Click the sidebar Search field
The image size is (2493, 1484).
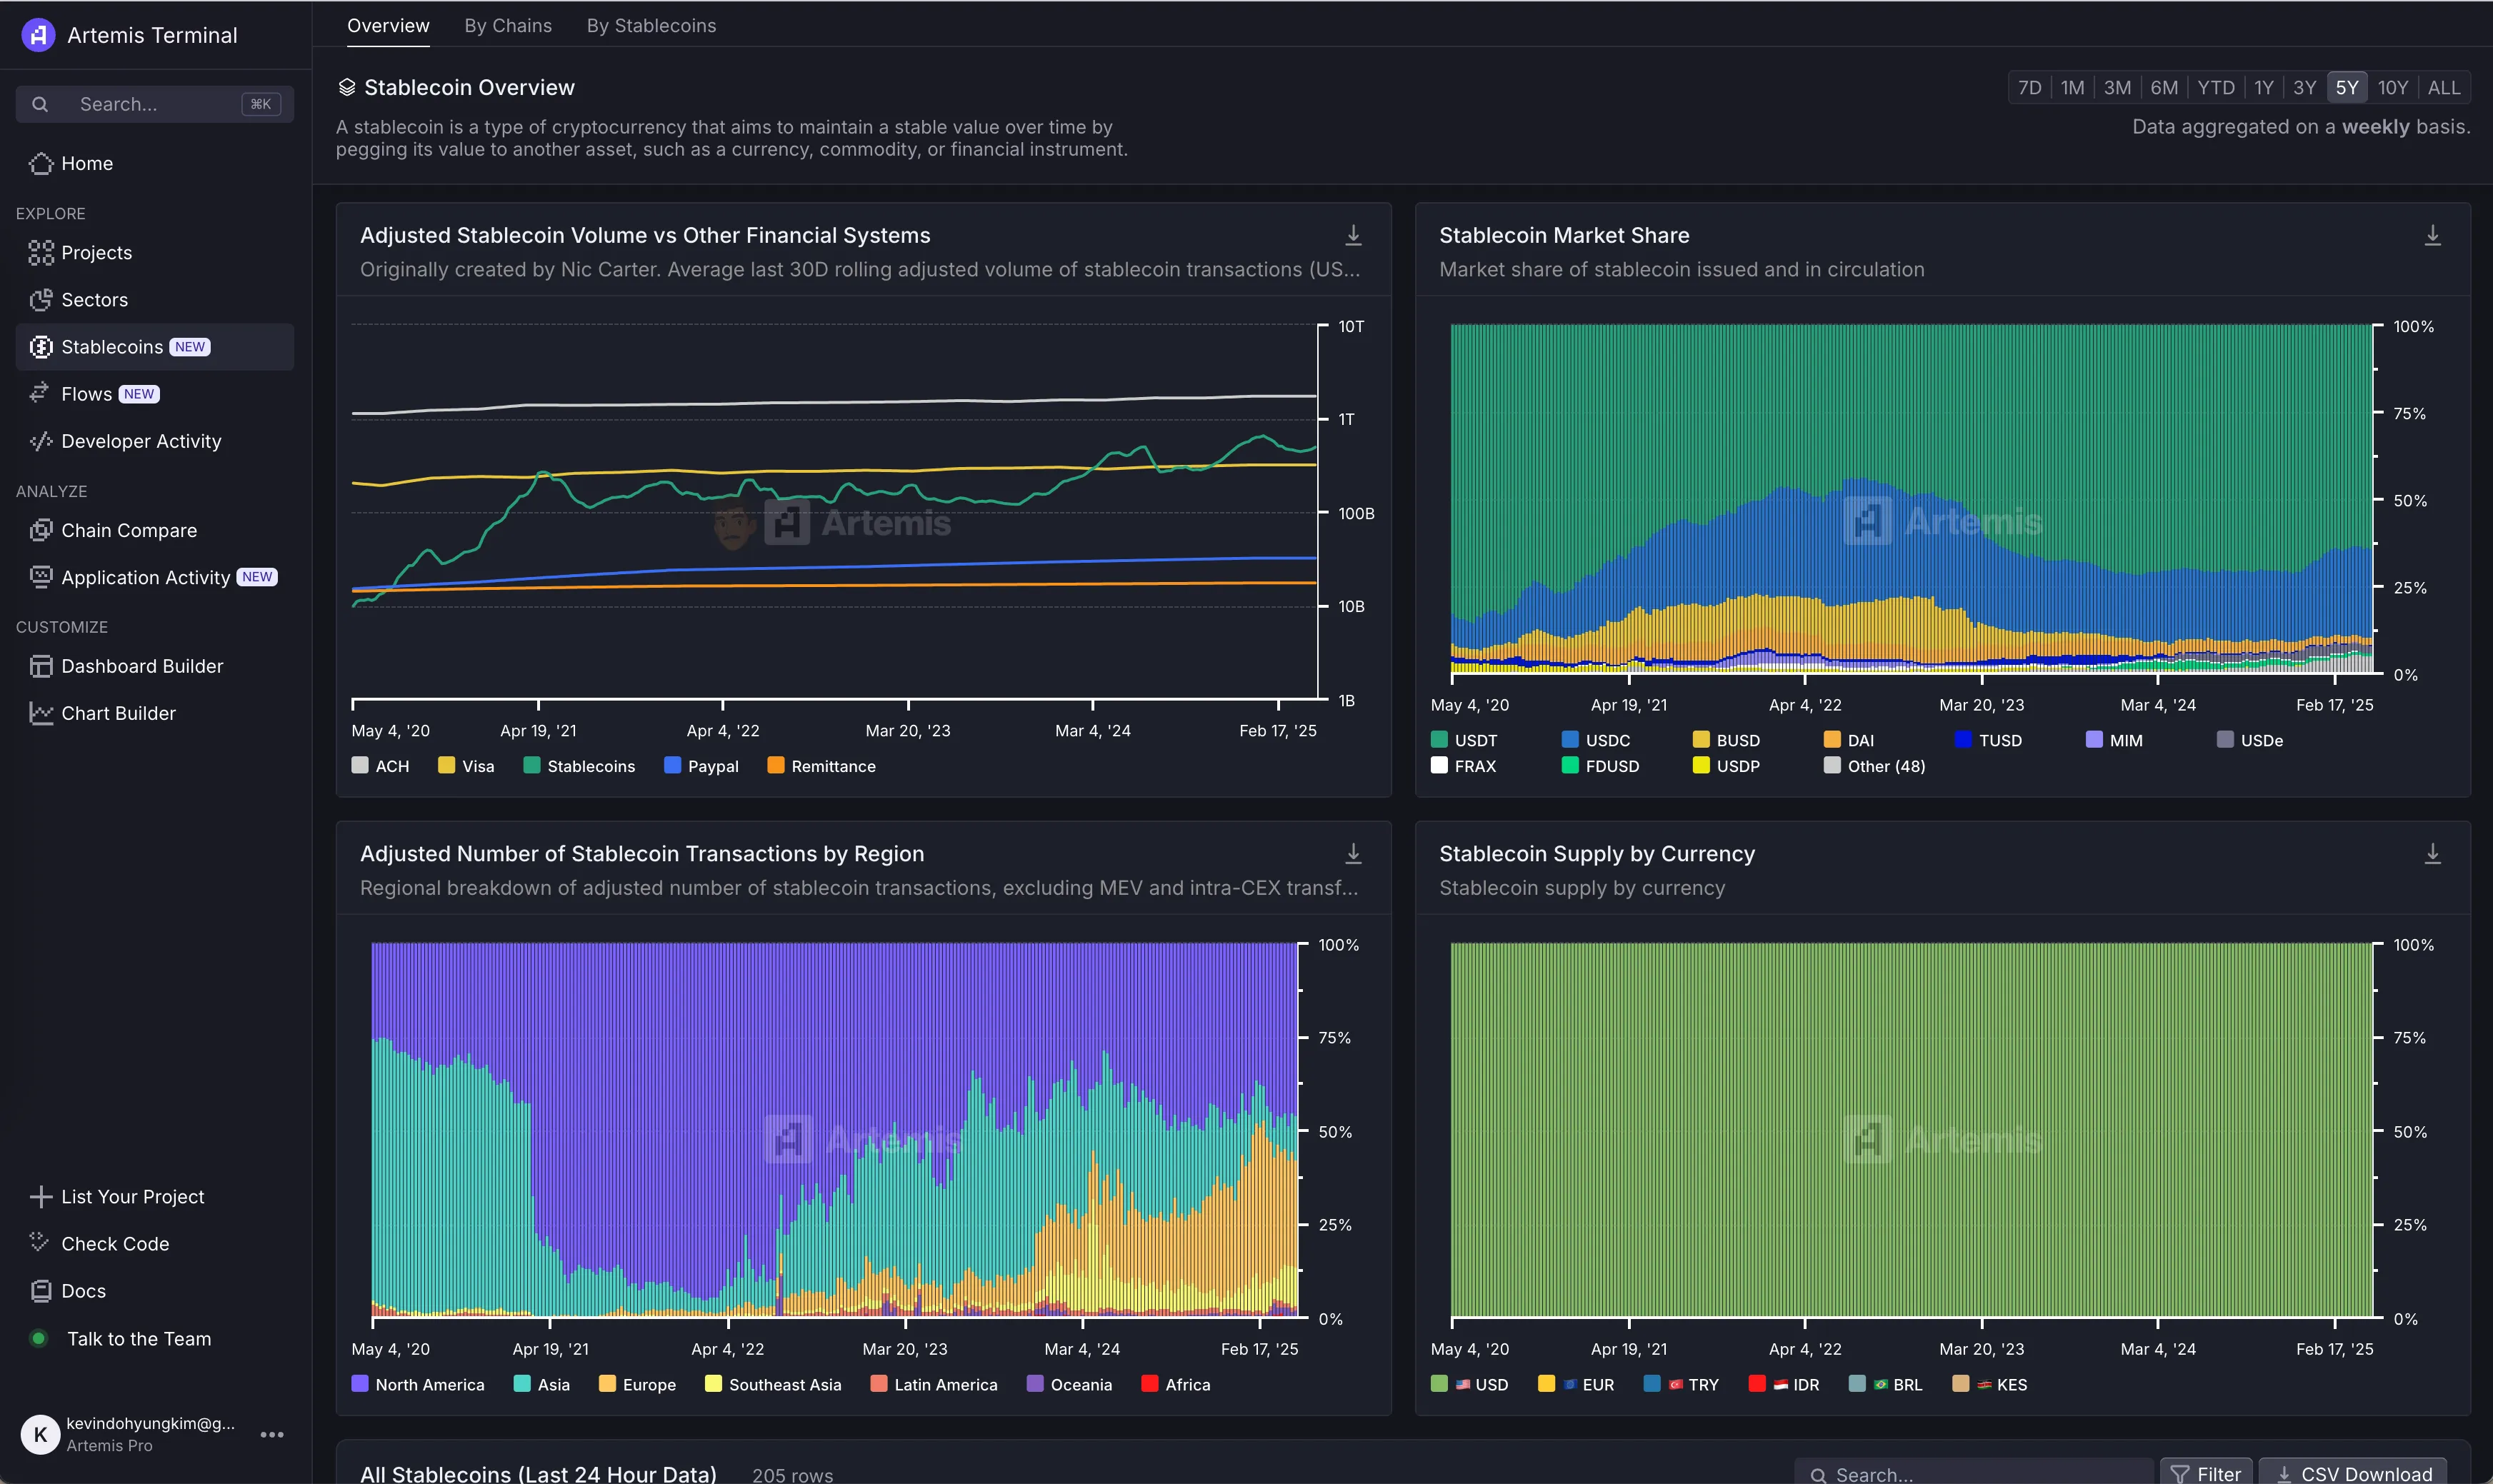[x=155, y=104]
